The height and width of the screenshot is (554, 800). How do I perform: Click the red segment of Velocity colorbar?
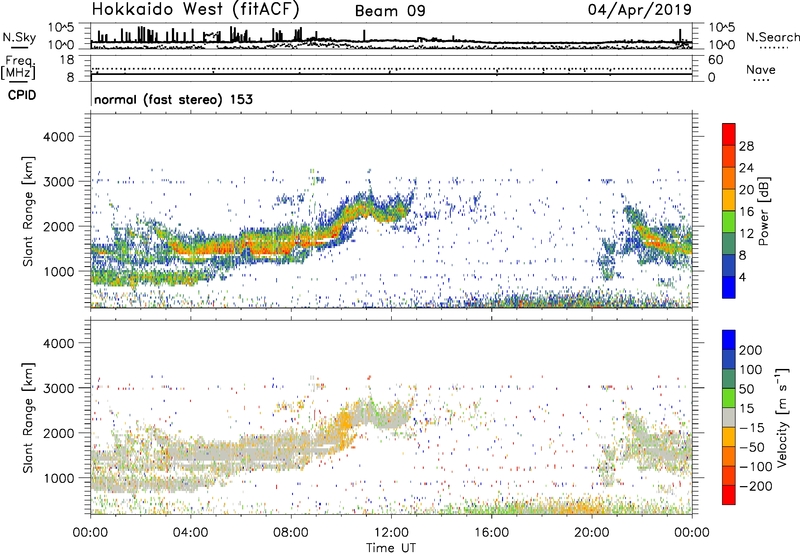tap(729, 495)
